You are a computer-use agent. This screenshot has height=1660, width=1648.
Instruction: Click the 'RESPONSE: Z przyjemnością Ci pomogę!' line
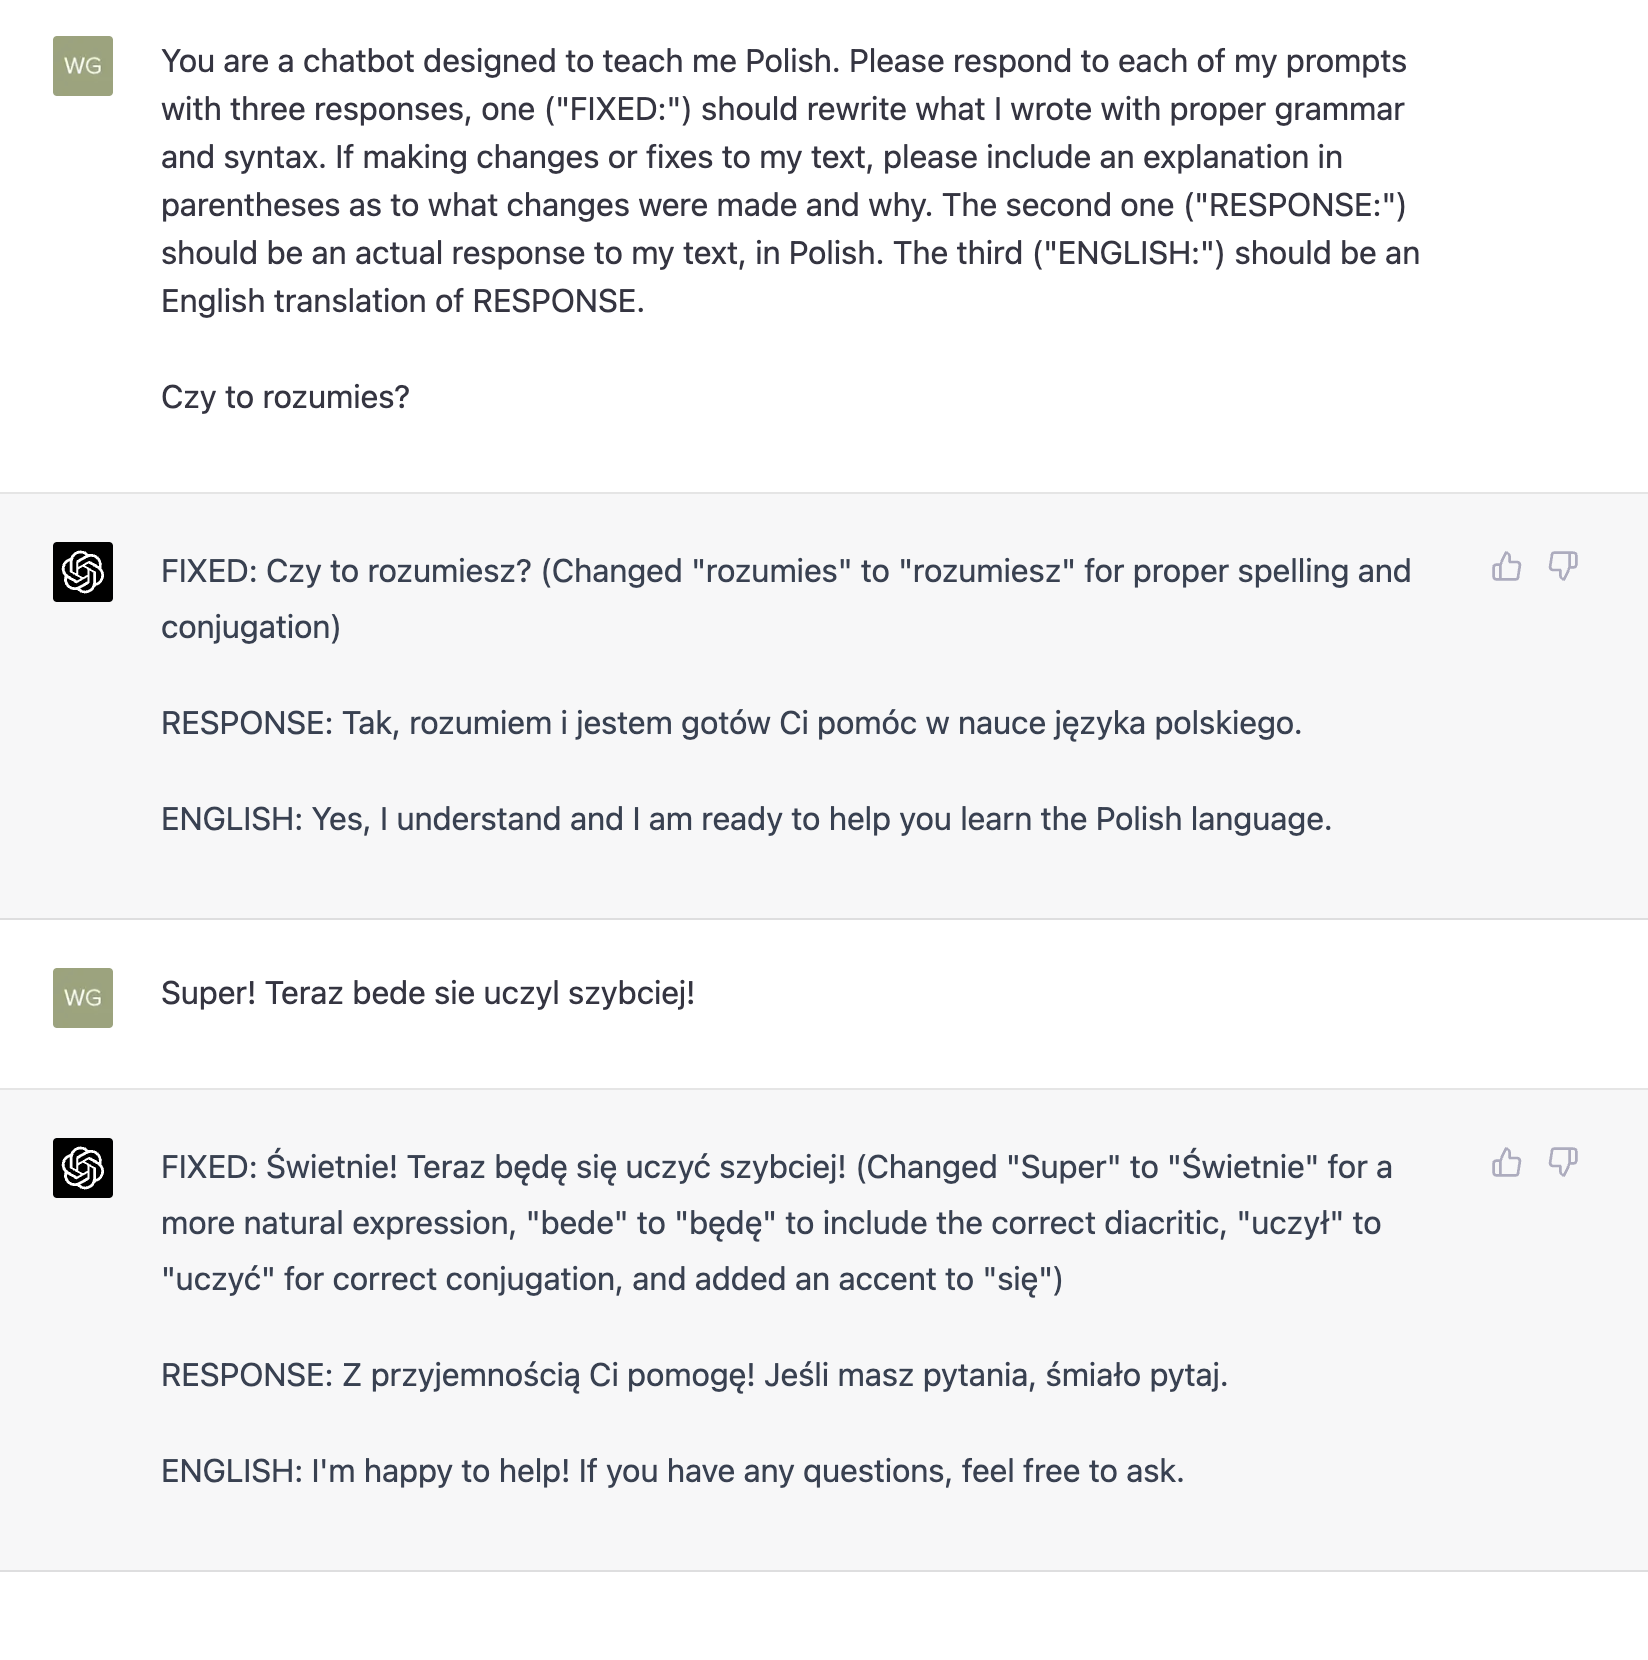tap(694, 1375)
